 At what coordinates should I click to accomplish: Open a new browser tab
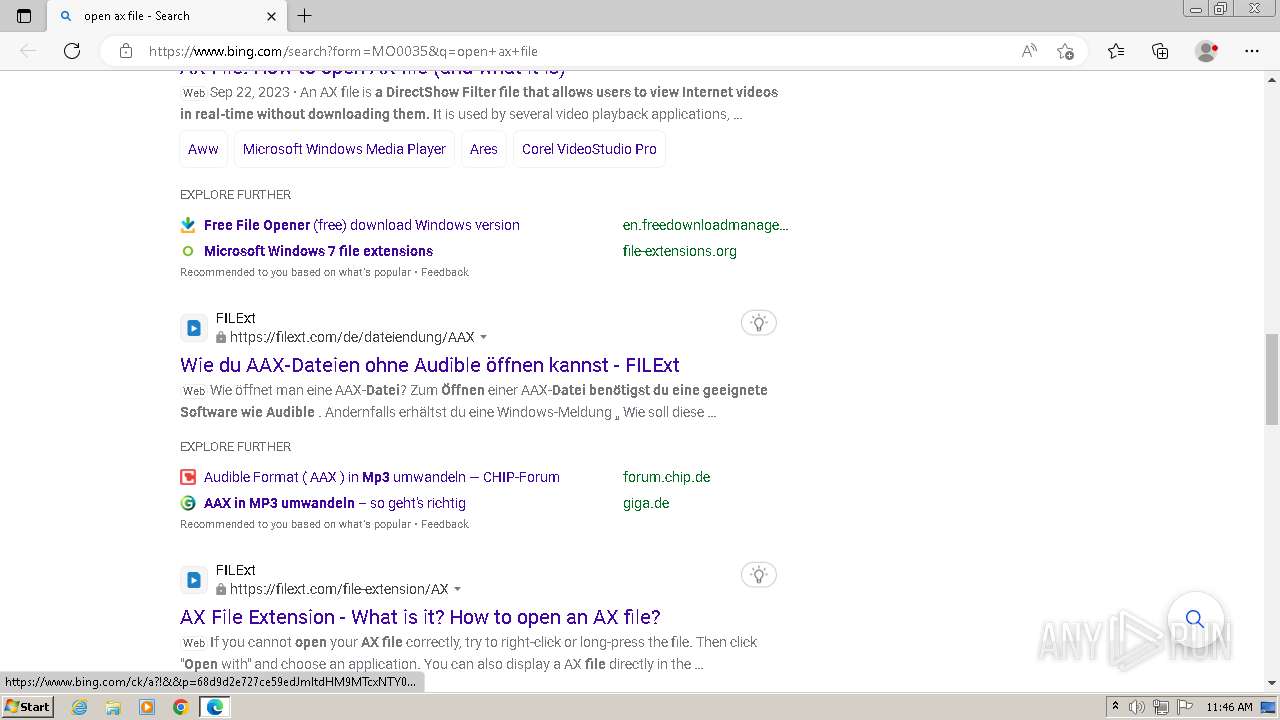coord(305,16)
